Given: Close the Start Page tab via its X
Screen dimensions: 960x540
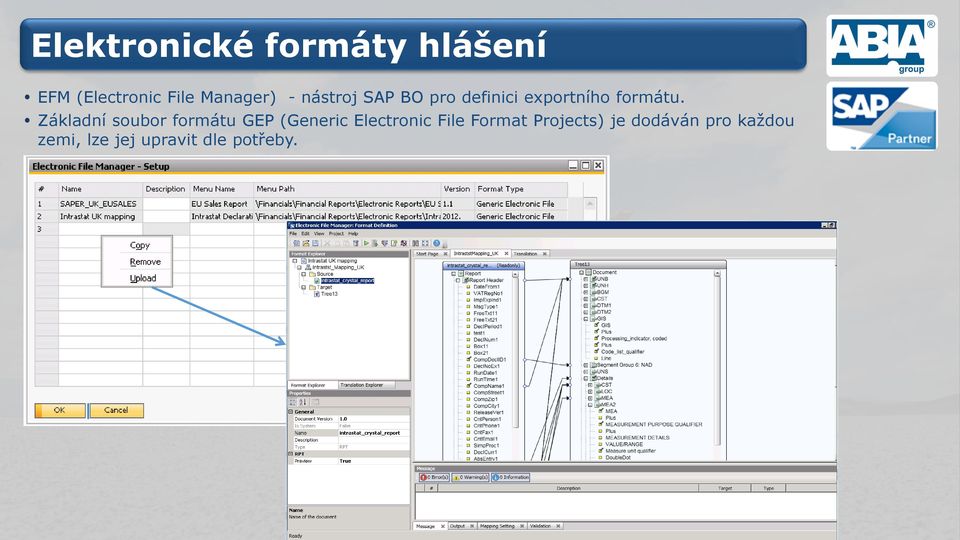Looking at the screenshot, I should tap(445, 253).
